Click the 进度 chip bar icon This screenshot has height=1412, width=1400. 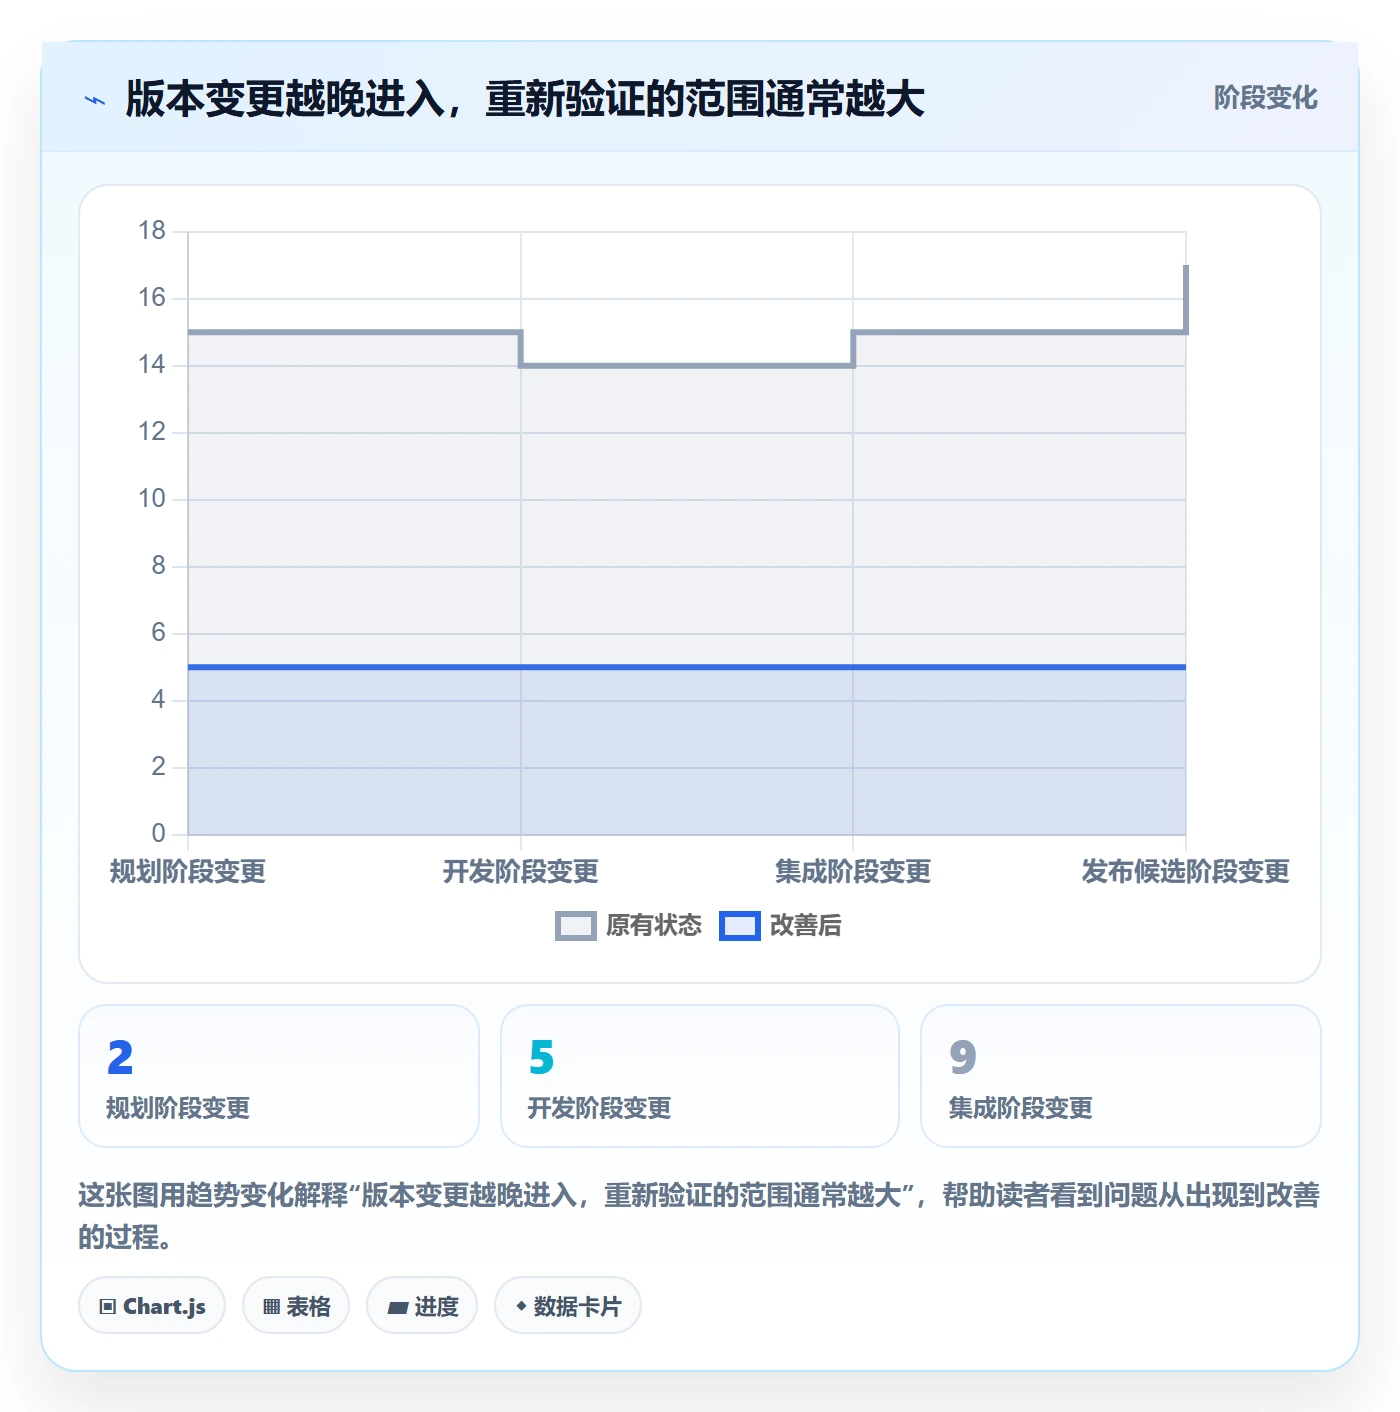pos(398,1307)
